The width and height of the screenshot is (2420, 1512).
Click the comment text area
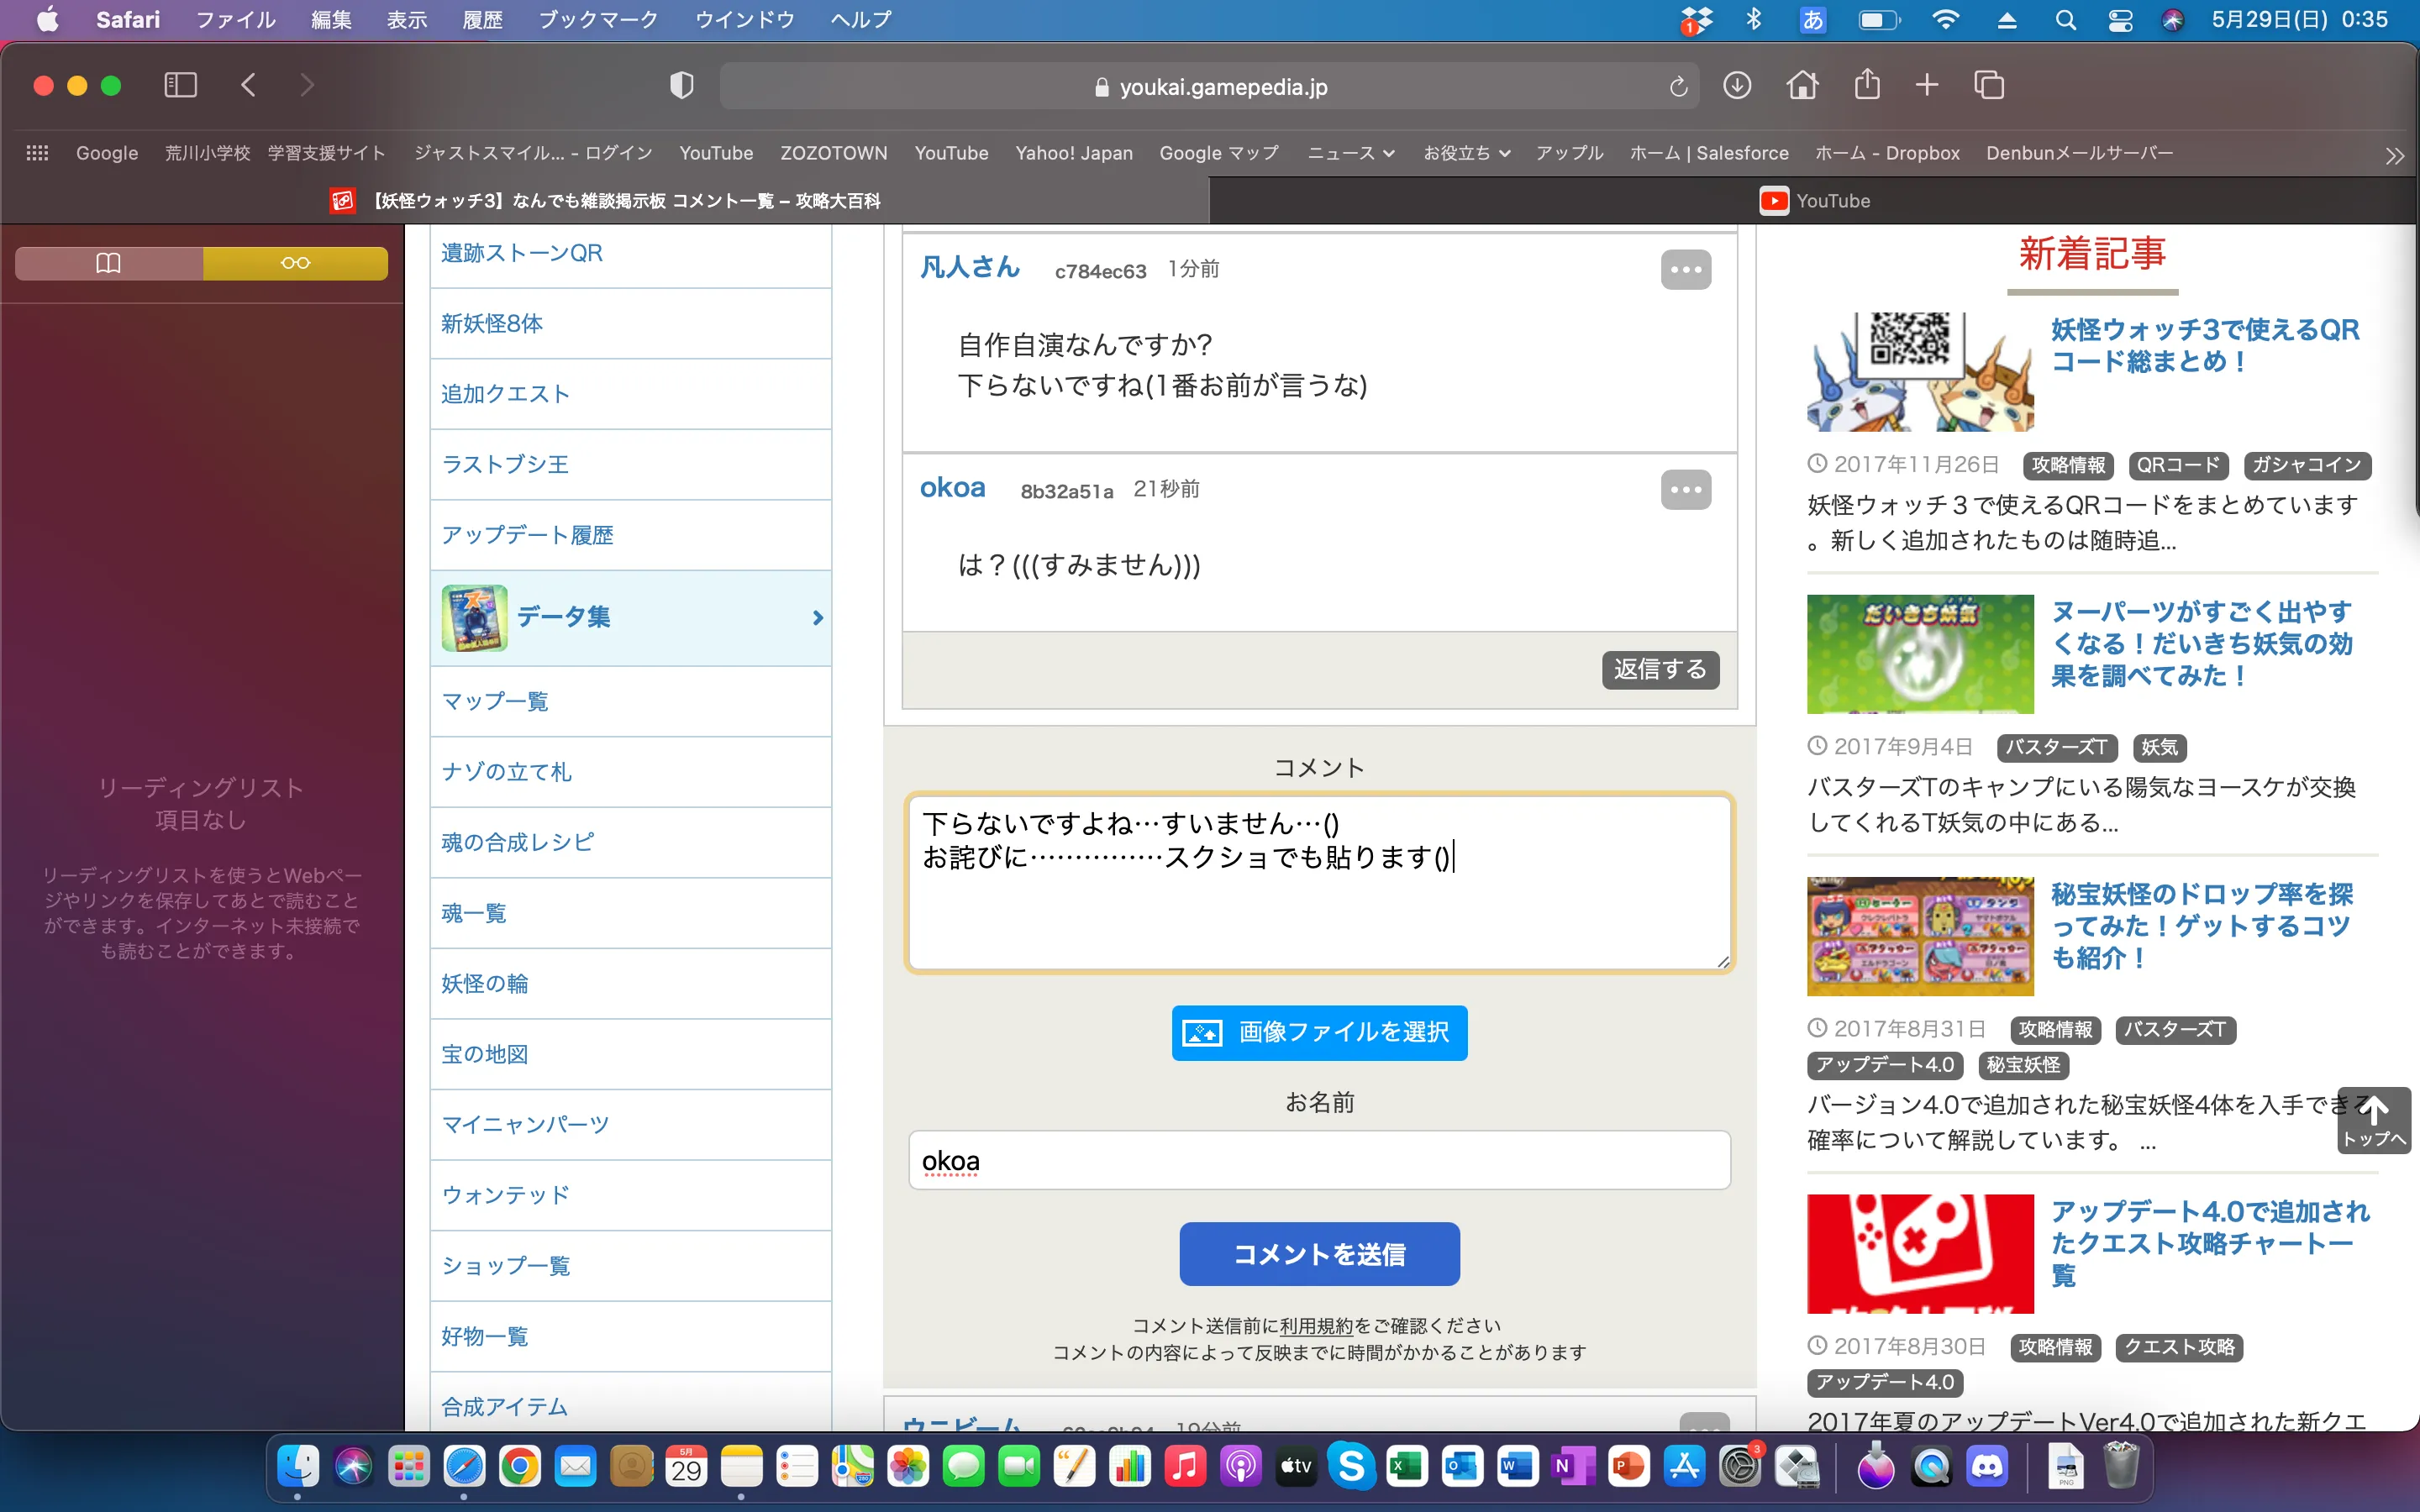(x=1319, y=883)
